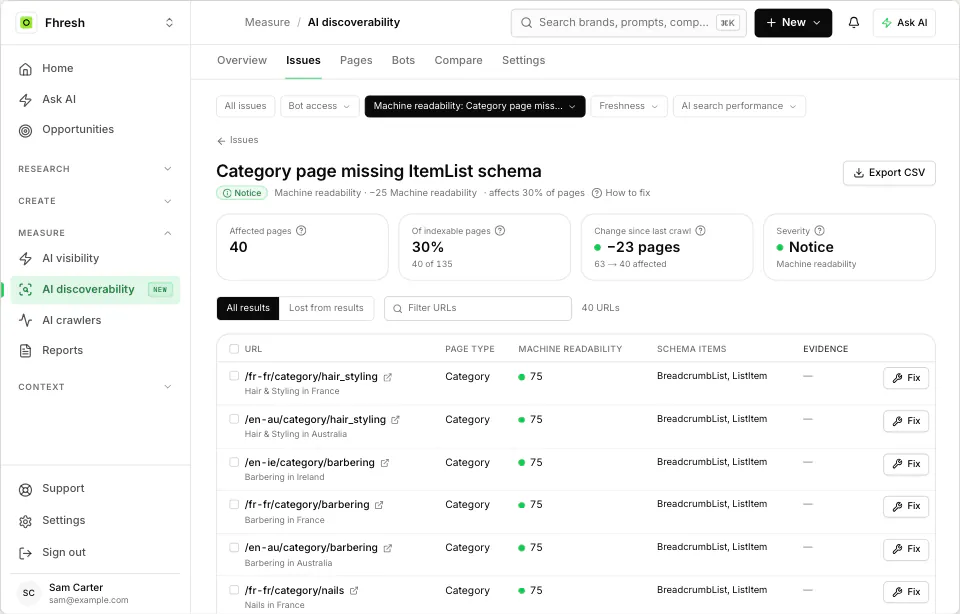
Task: Open external link for /en-au/category/barbering
Action: click(388, 548)
